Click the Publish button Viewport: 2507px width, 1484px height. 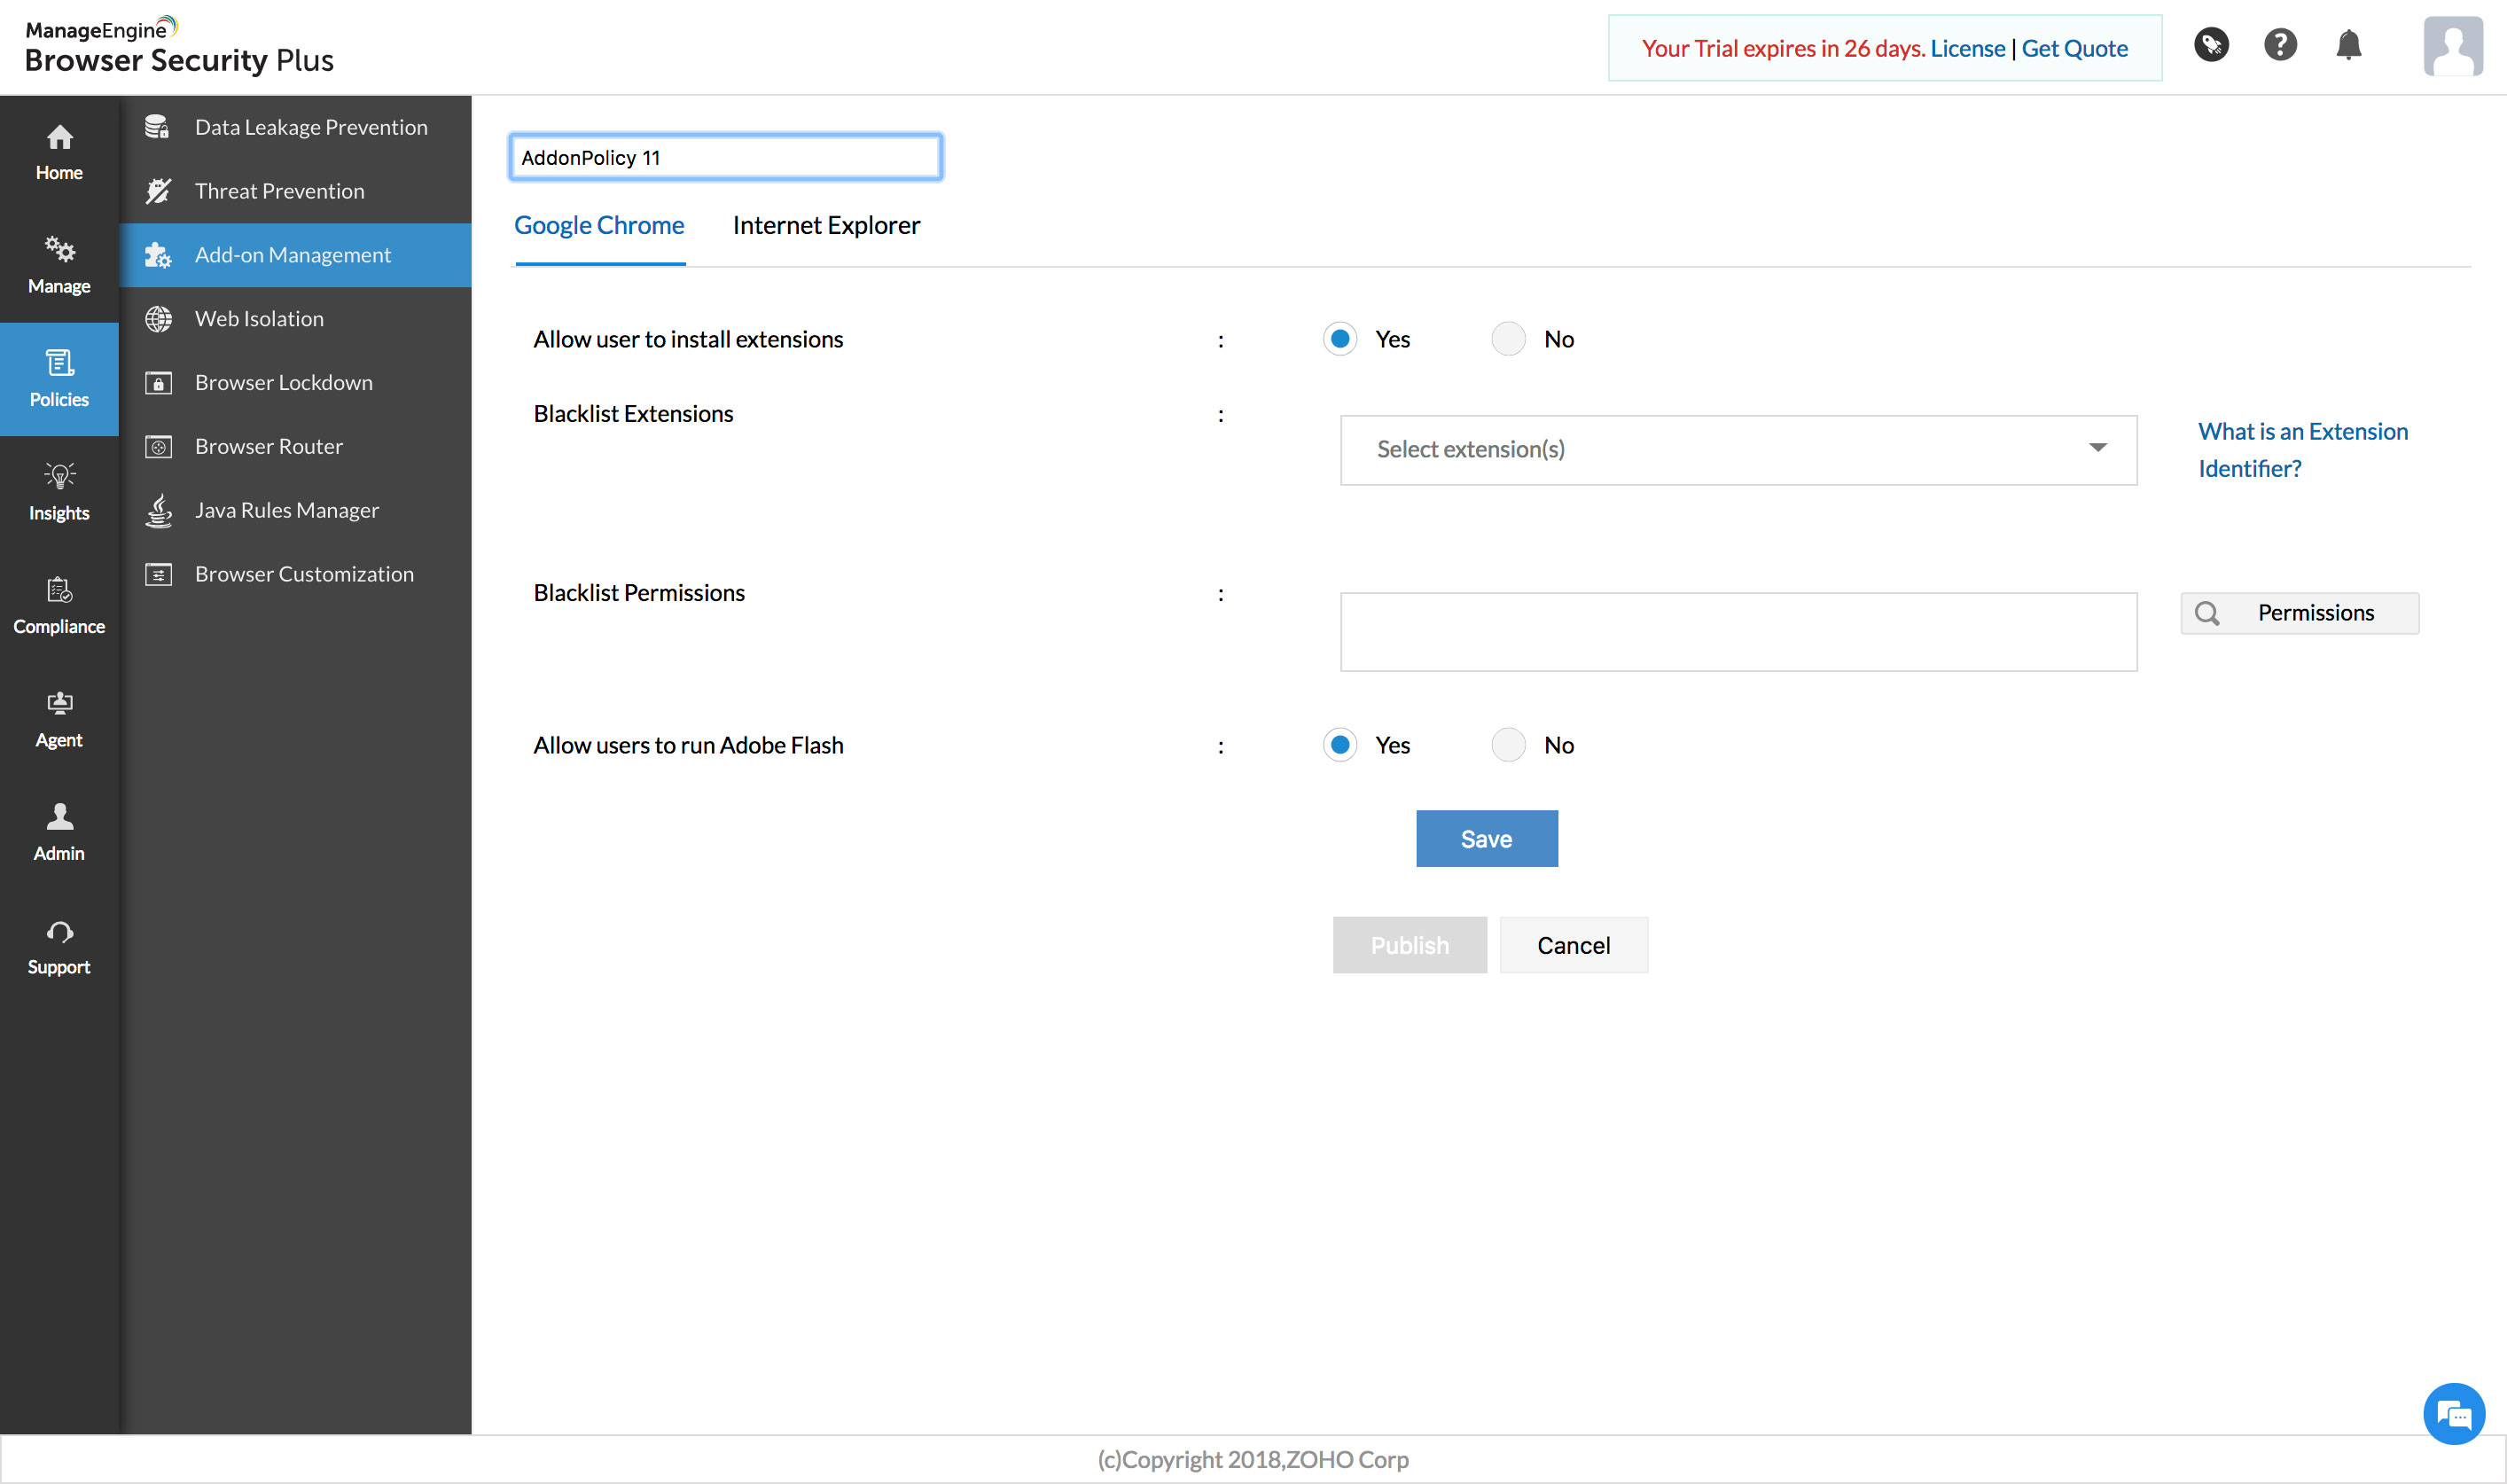click(1409, 945)
